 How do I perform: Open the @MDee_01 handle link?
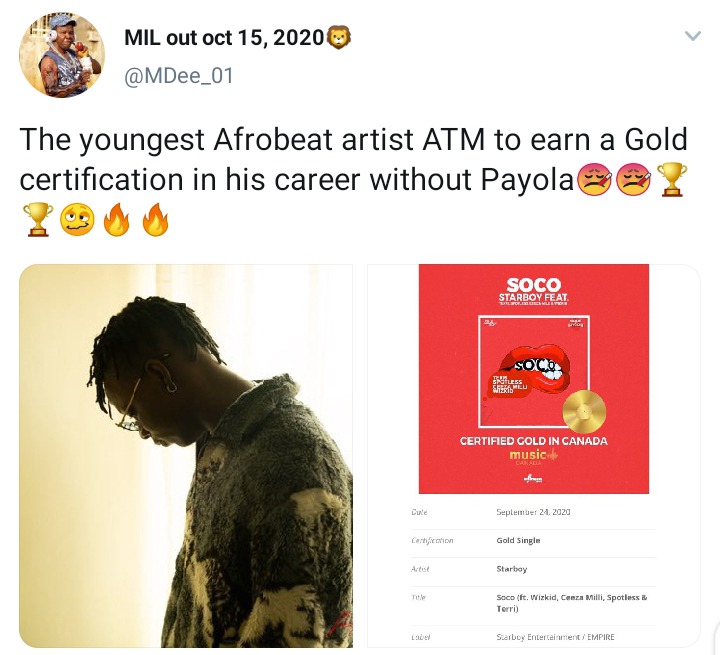pos(179,76)
